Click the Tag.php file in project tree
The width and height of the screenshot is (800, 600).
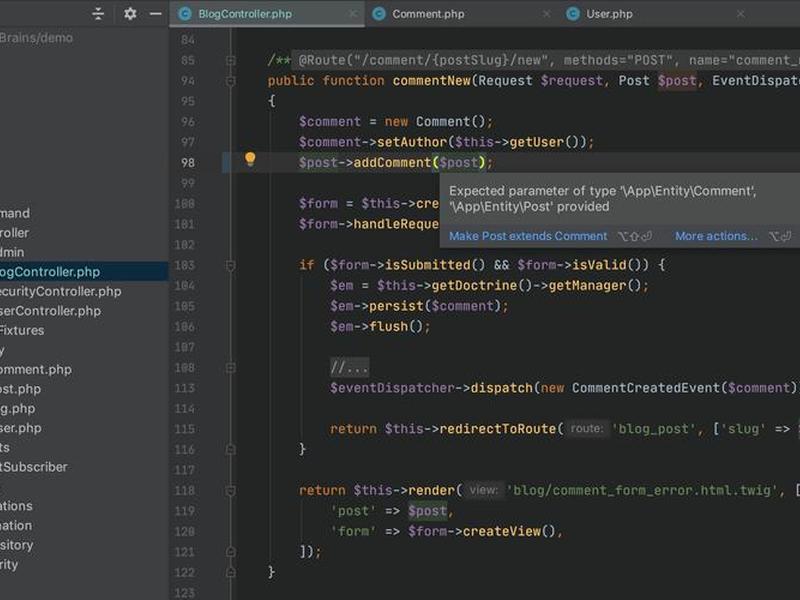(x=18, y=409)
